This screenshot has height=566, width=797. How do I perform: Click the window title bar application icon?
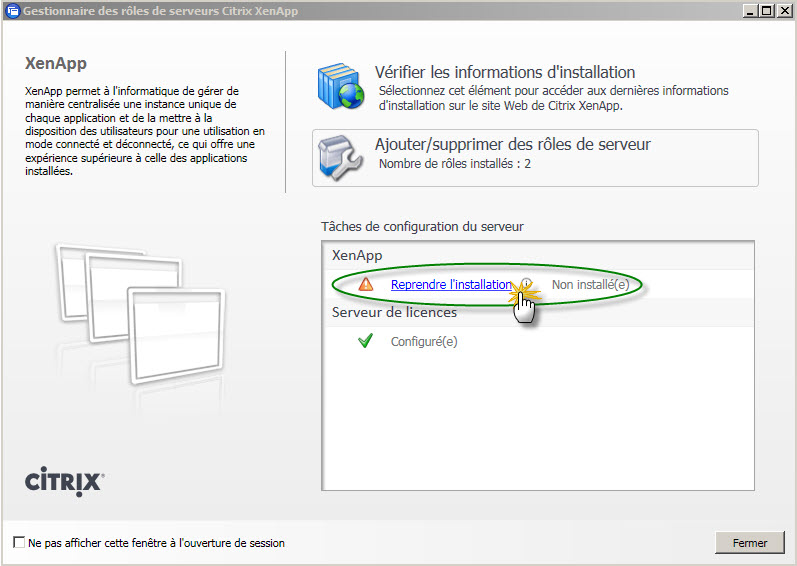[12, 11]
